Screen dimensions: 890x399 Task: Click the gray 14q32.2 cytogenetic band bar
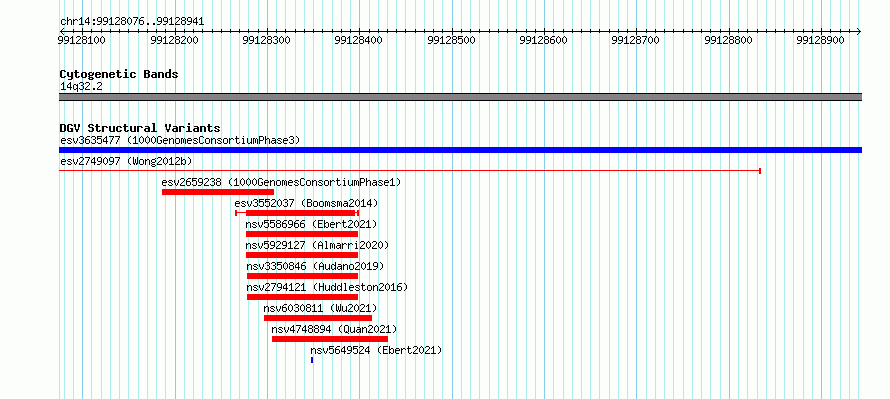(x=460, y=97)
